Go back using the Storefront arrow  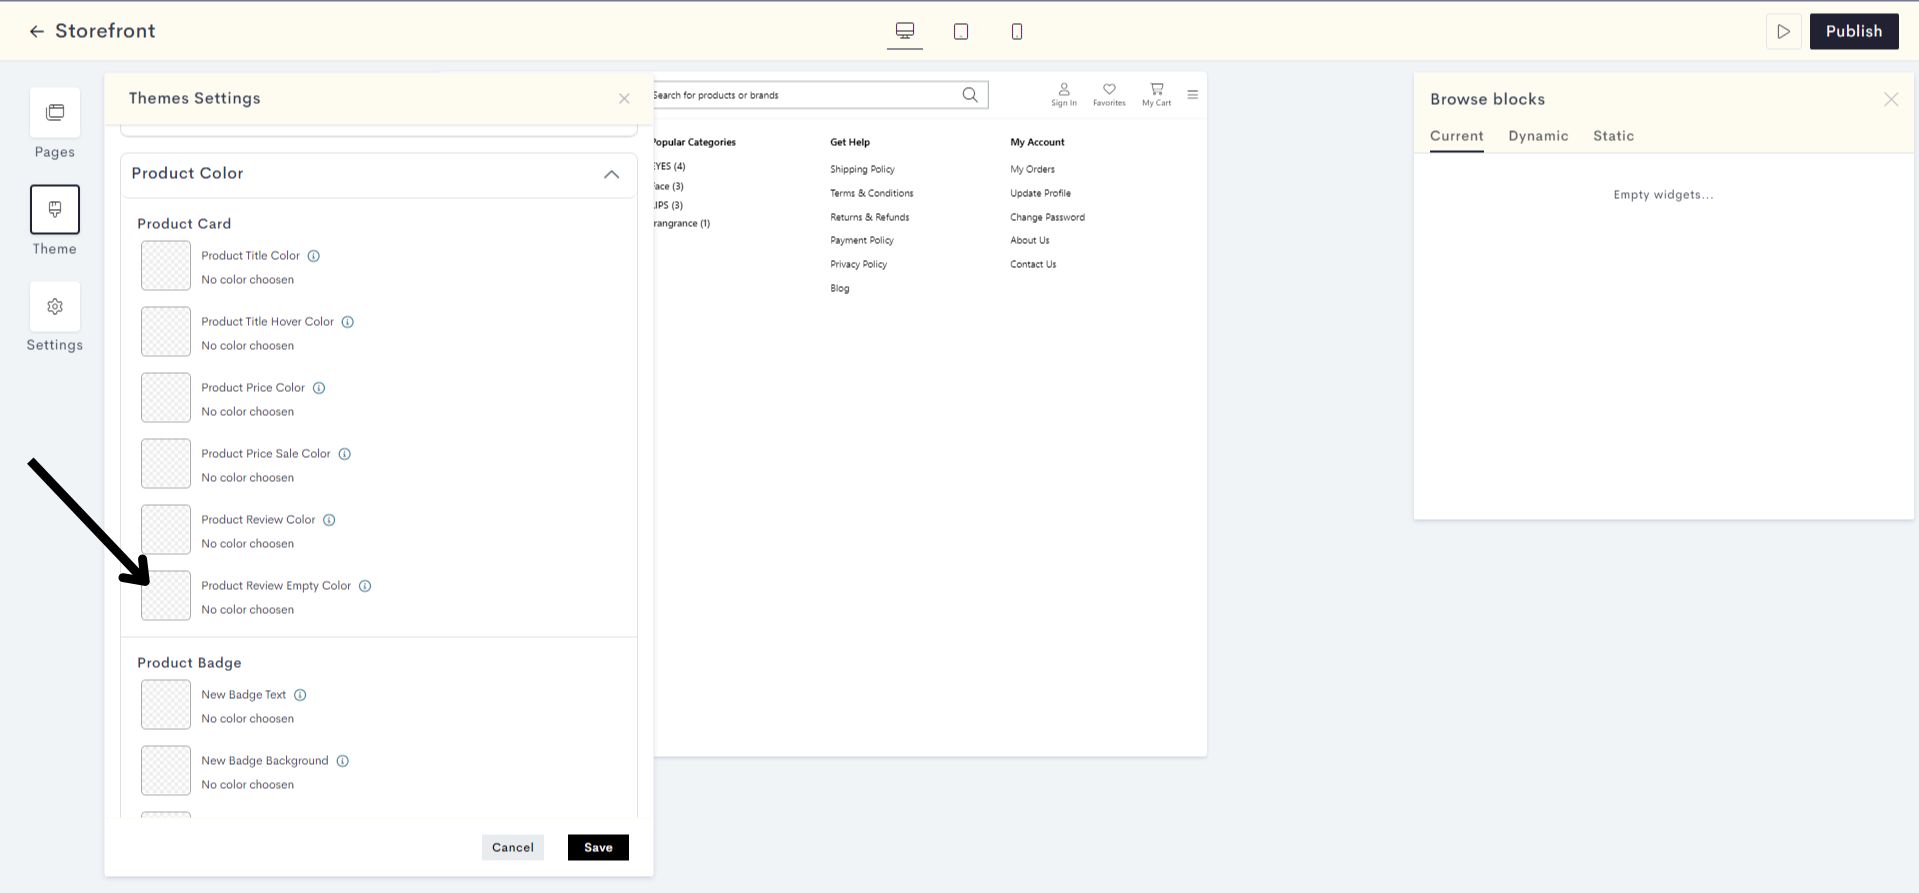37,31
